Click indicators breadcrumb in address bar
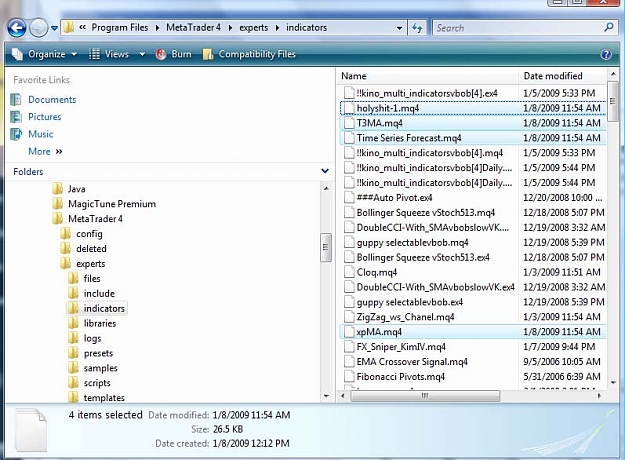625x460 pixels. pos(307,28)
